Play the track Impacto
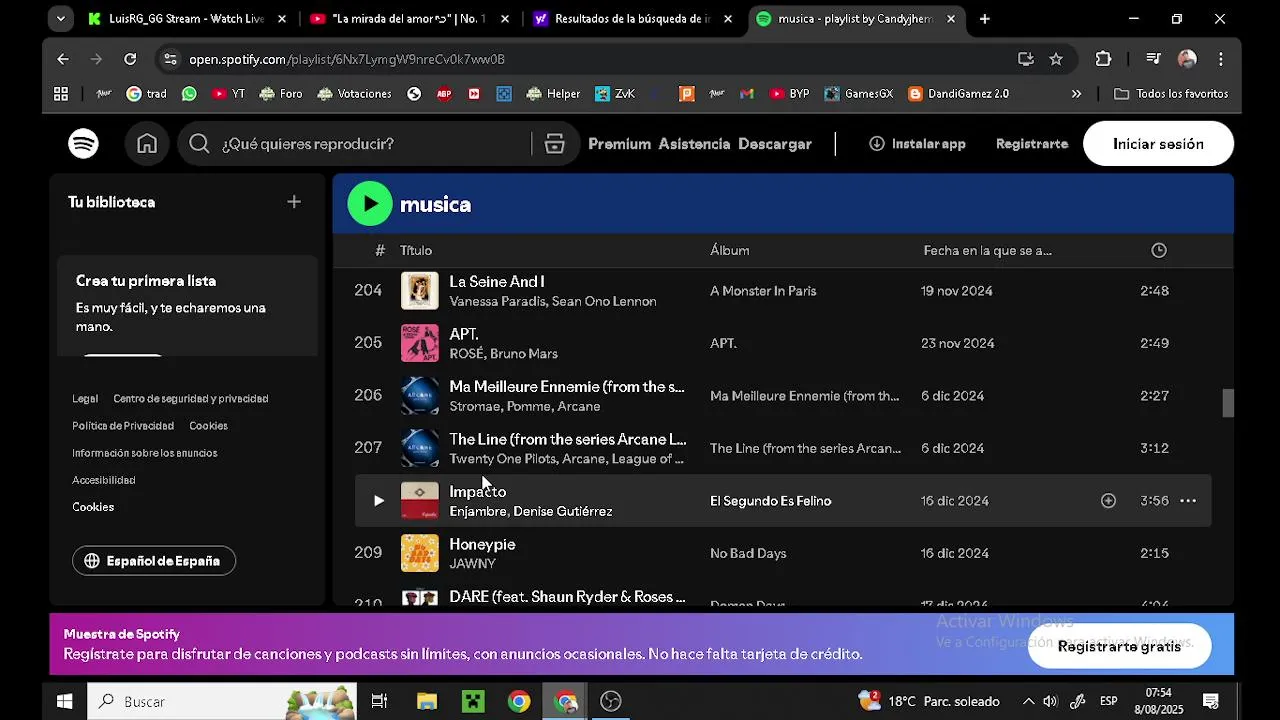Screen dimensions: 1280x720 tap(378, 501)
